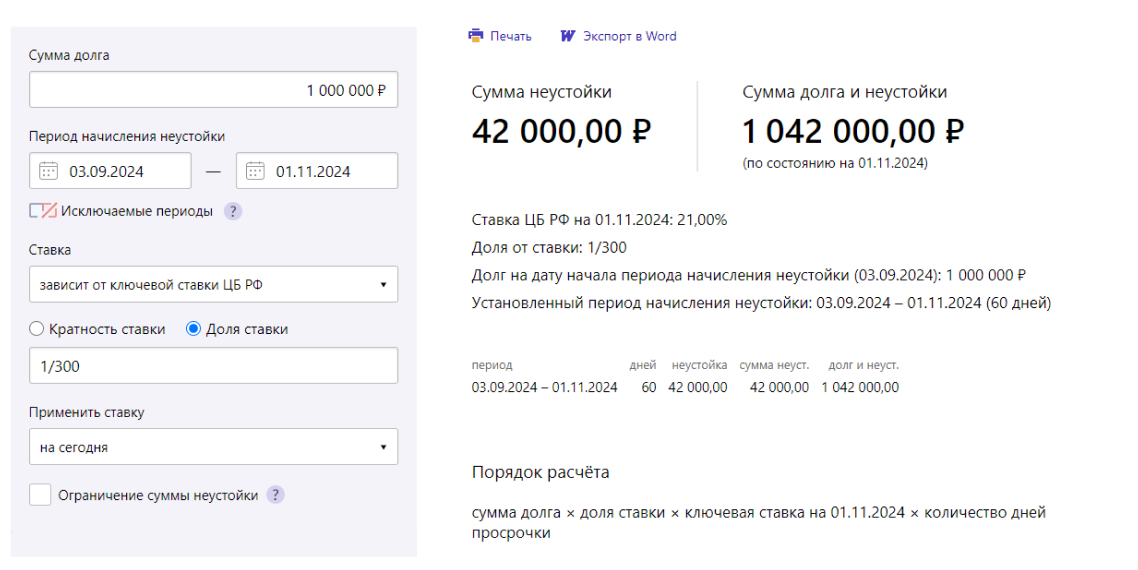Click help icon beside Ограничение суммы неустойки

click(275, 495)
